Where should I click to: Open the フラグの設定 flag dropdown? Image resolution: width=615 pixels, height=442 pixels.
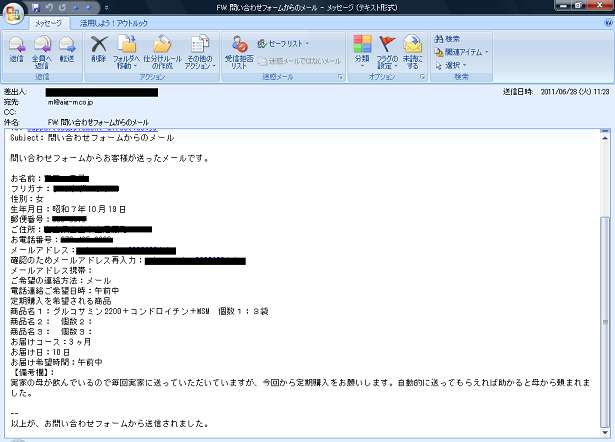[387, 50]
